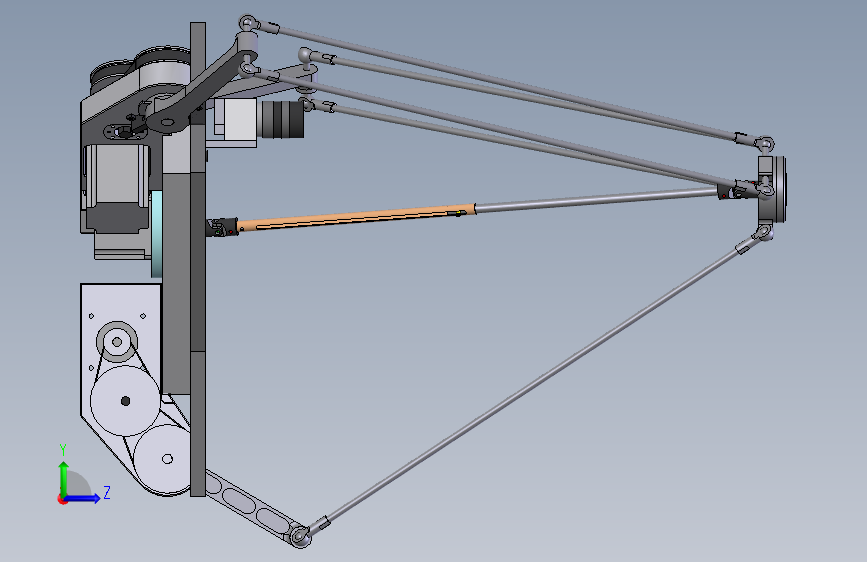Click the red origin point of the triad
This screenshot has height=562, width=867.
tap(62, 499)
